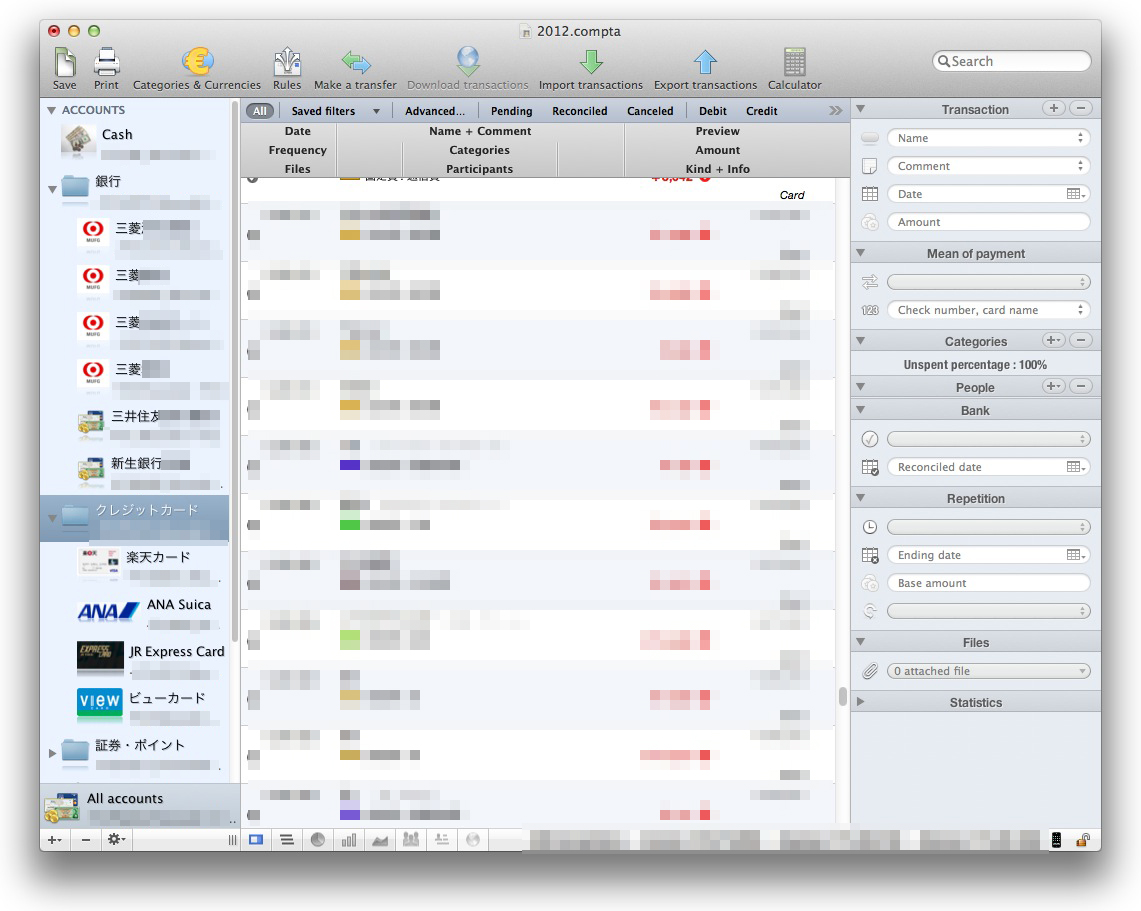The height and width of the screenshot is (911, 1141).
Task: Open the Calculator tool
Action: pyautogui.click(x=794, y=63)
